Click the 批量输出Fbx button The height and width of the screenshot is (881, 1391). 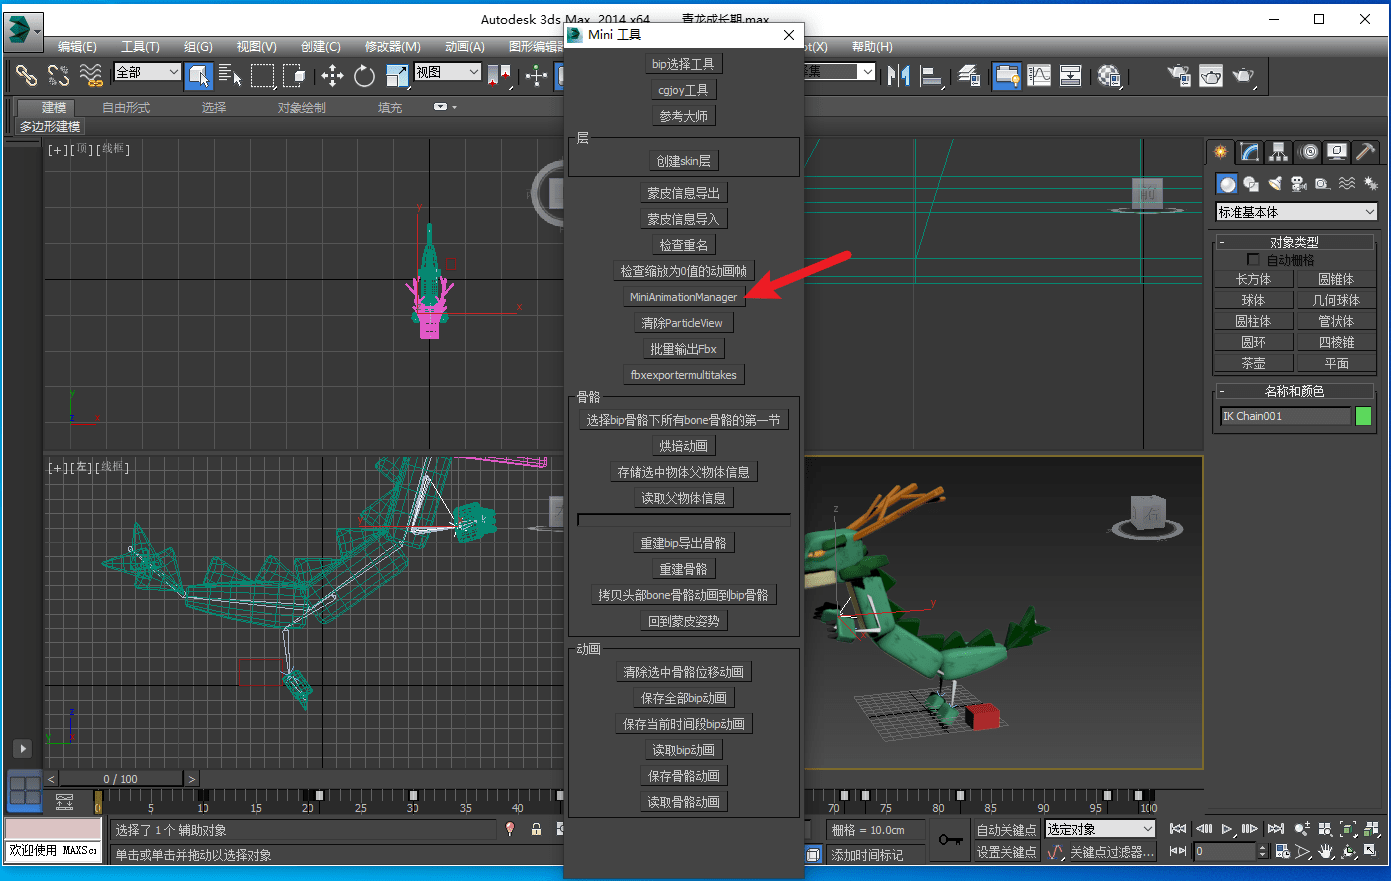(683, 349)
